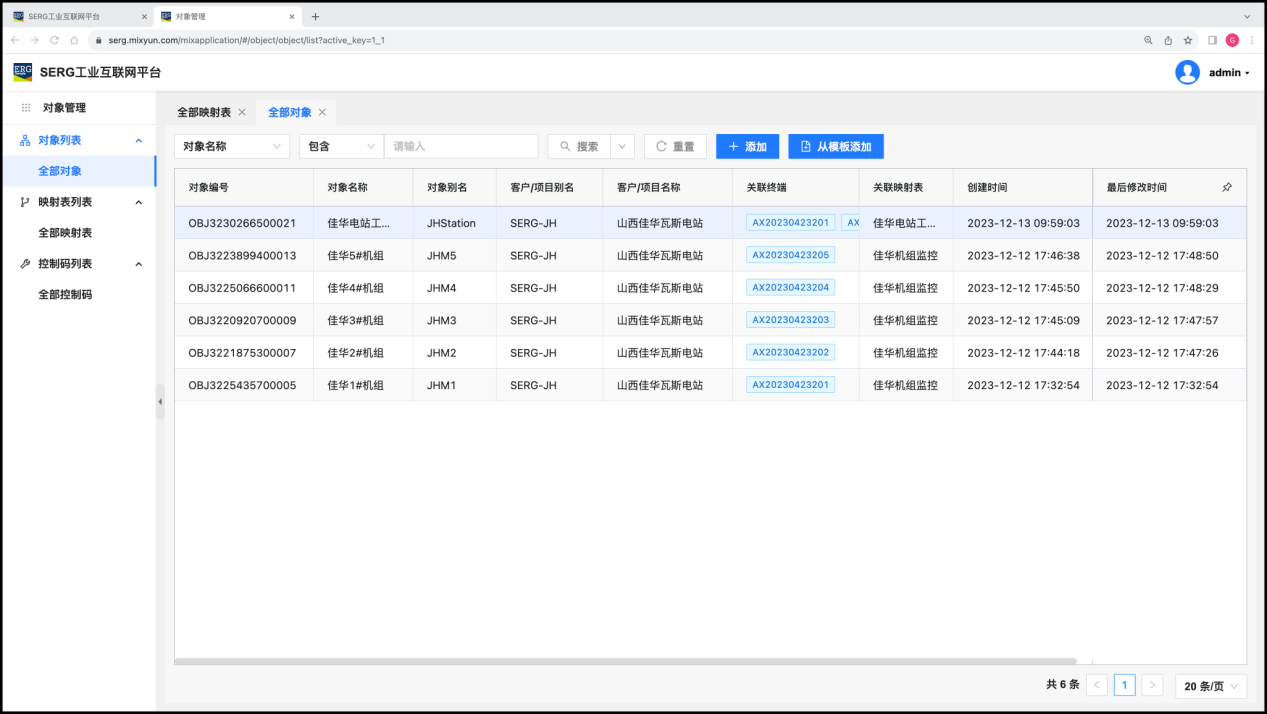Collapse the 映射表列表 sidebar group
This screenshot has width=1267, height=714.
(139, 202)
